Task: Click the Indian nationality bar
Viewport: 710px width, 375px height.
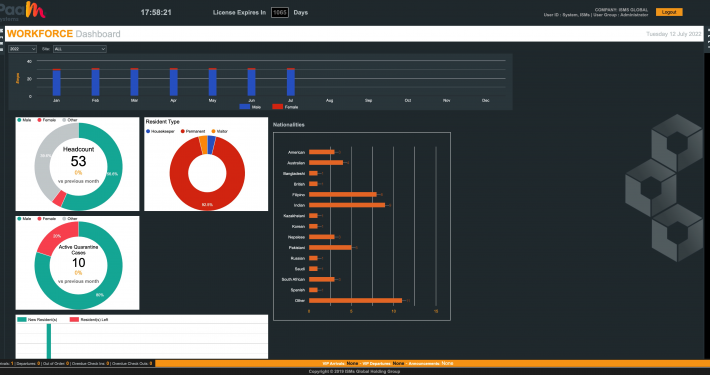Action: (347, 205)
